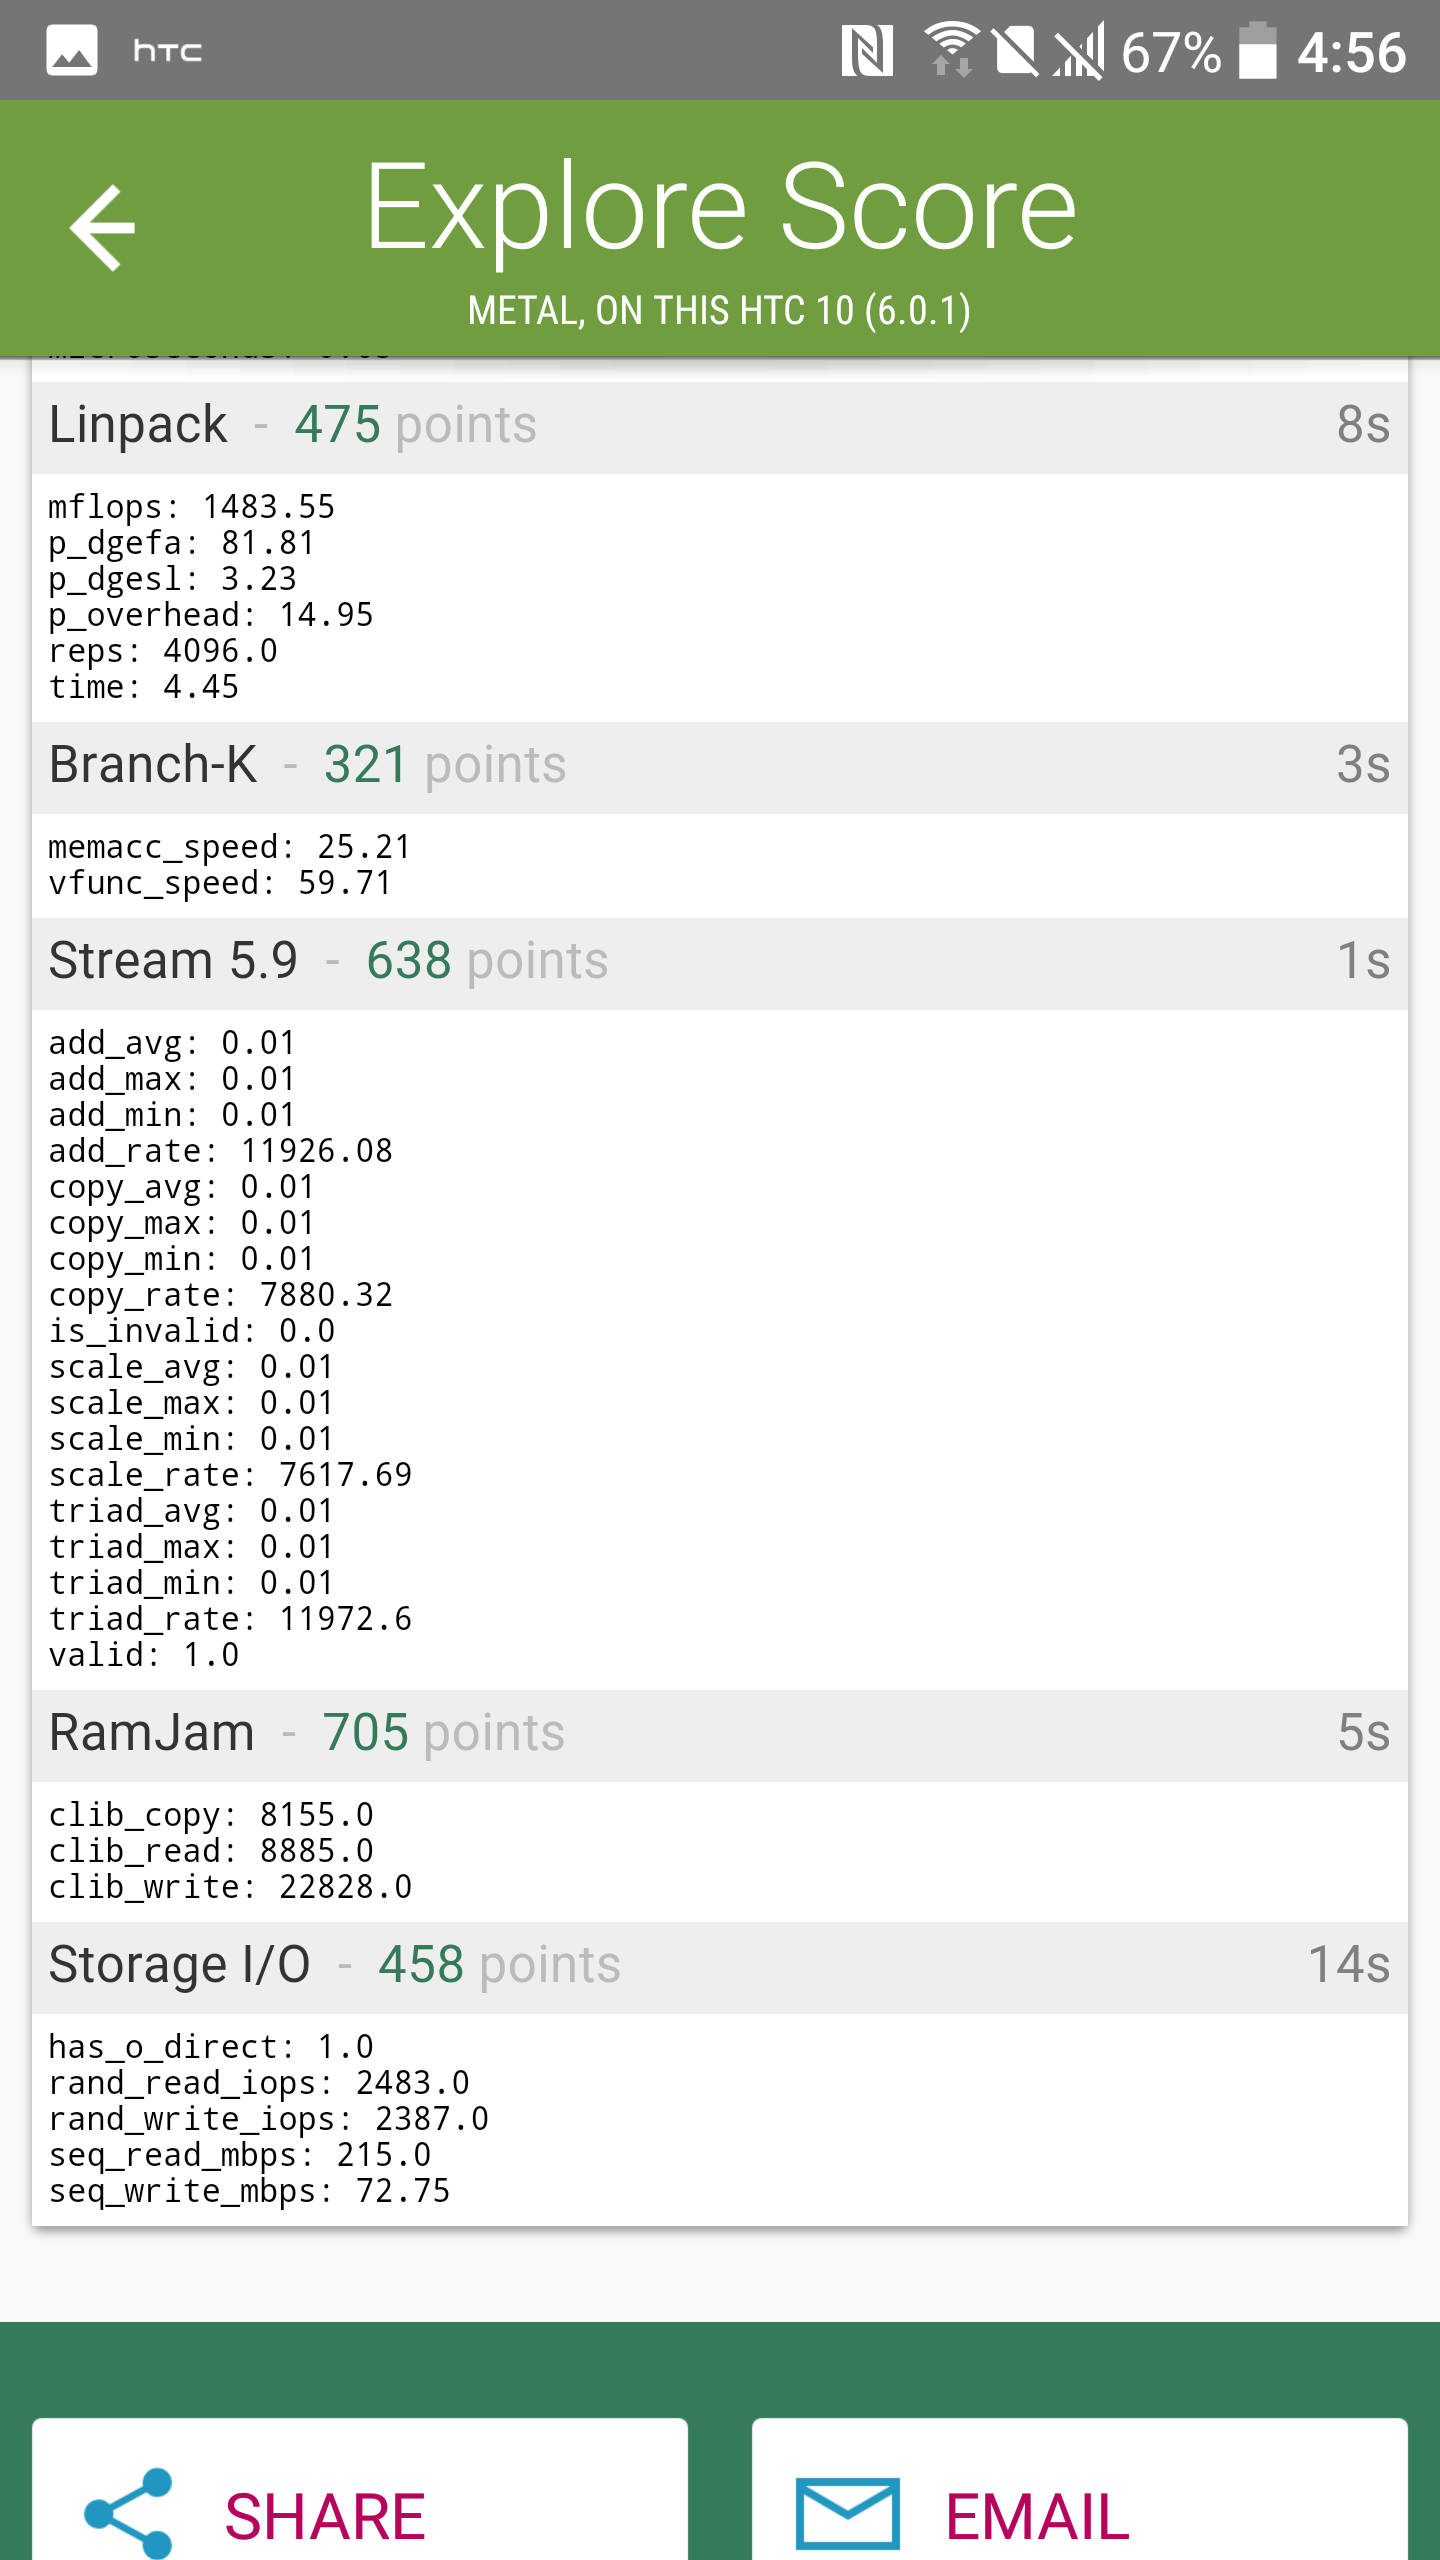1440x2560 pixels.
Task: Tap the Wi-Fi status icon
Action: click(x=950, y=50)
